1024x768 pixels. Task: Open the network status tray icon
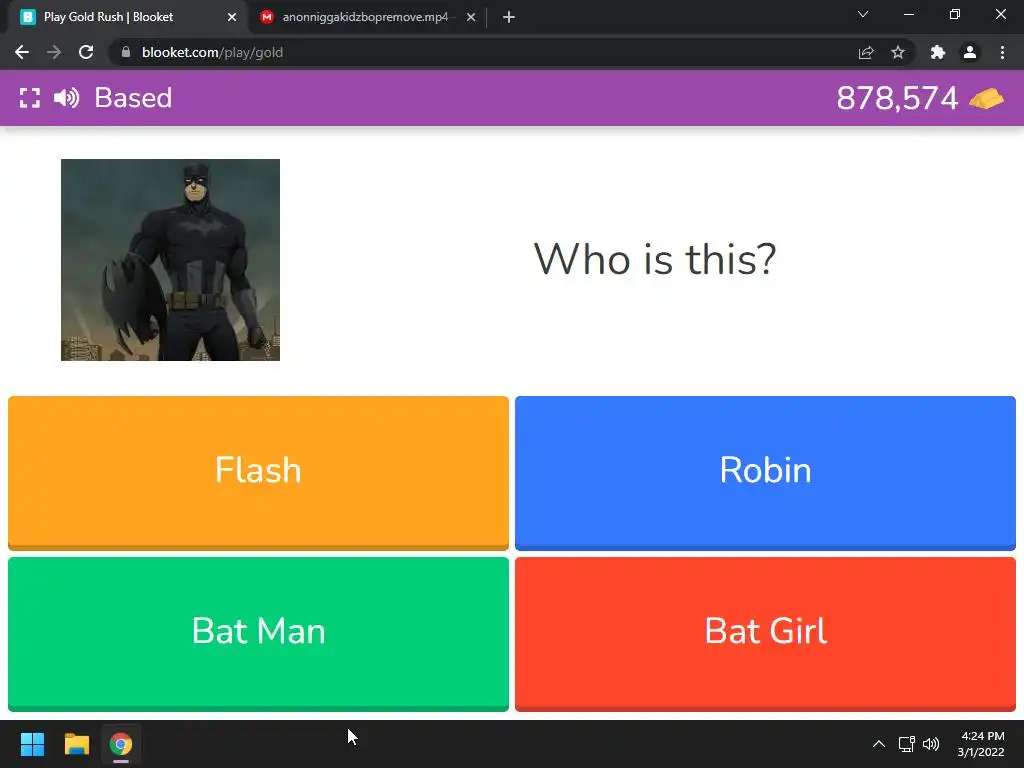tap(906, 744)
